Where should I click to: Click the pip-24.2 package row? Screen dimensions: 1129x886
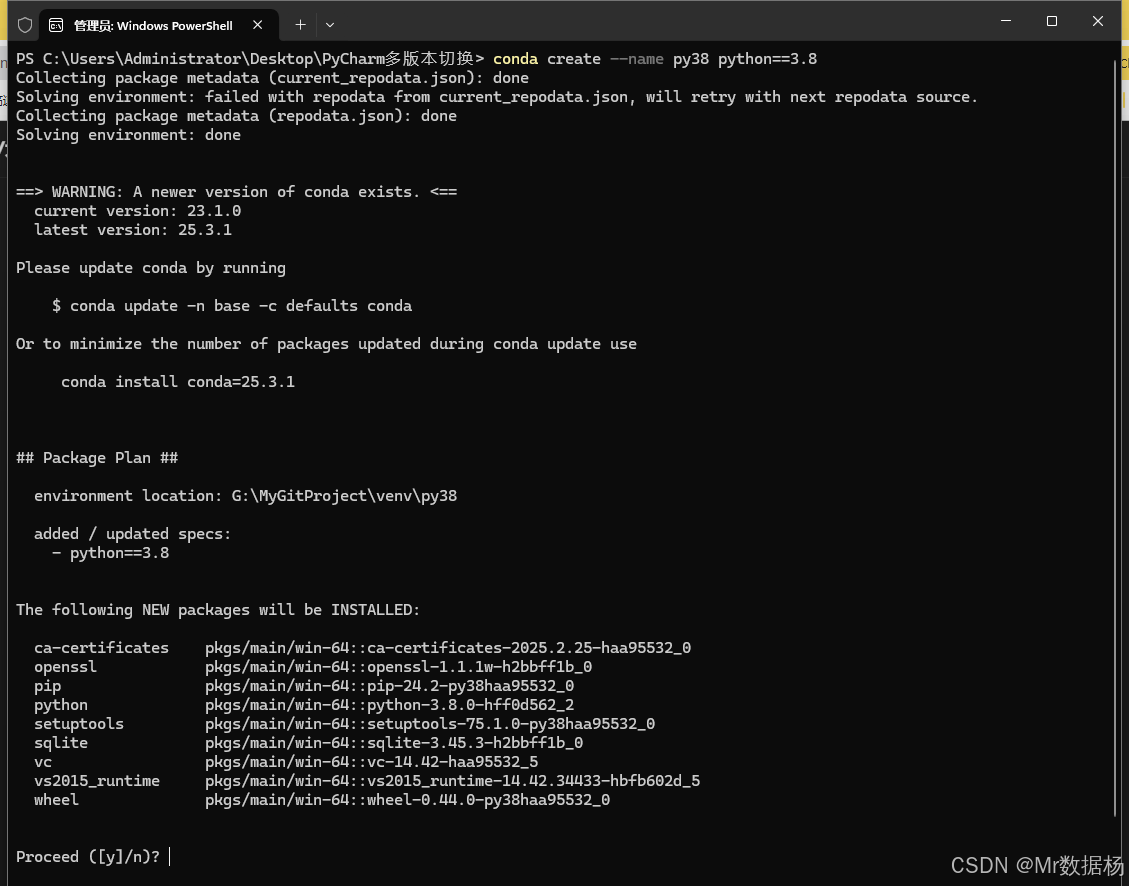point(304,686)
